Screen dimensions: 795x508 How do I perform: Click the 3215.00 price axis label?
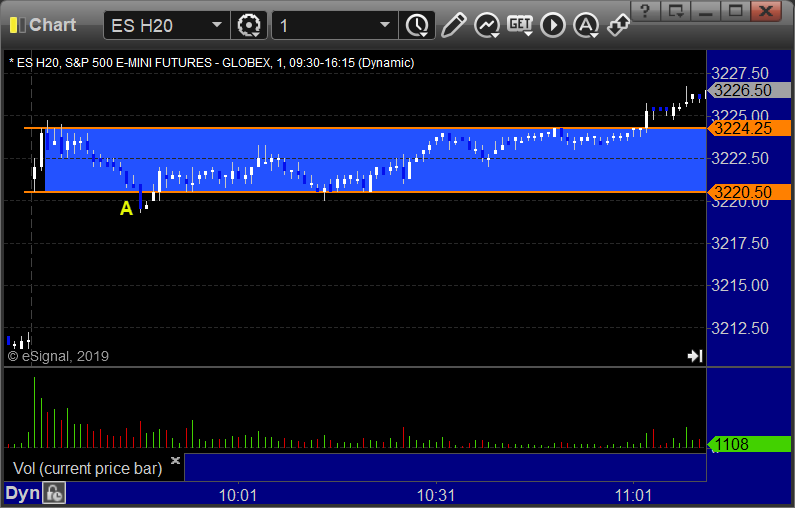click(x=740, y=285)
